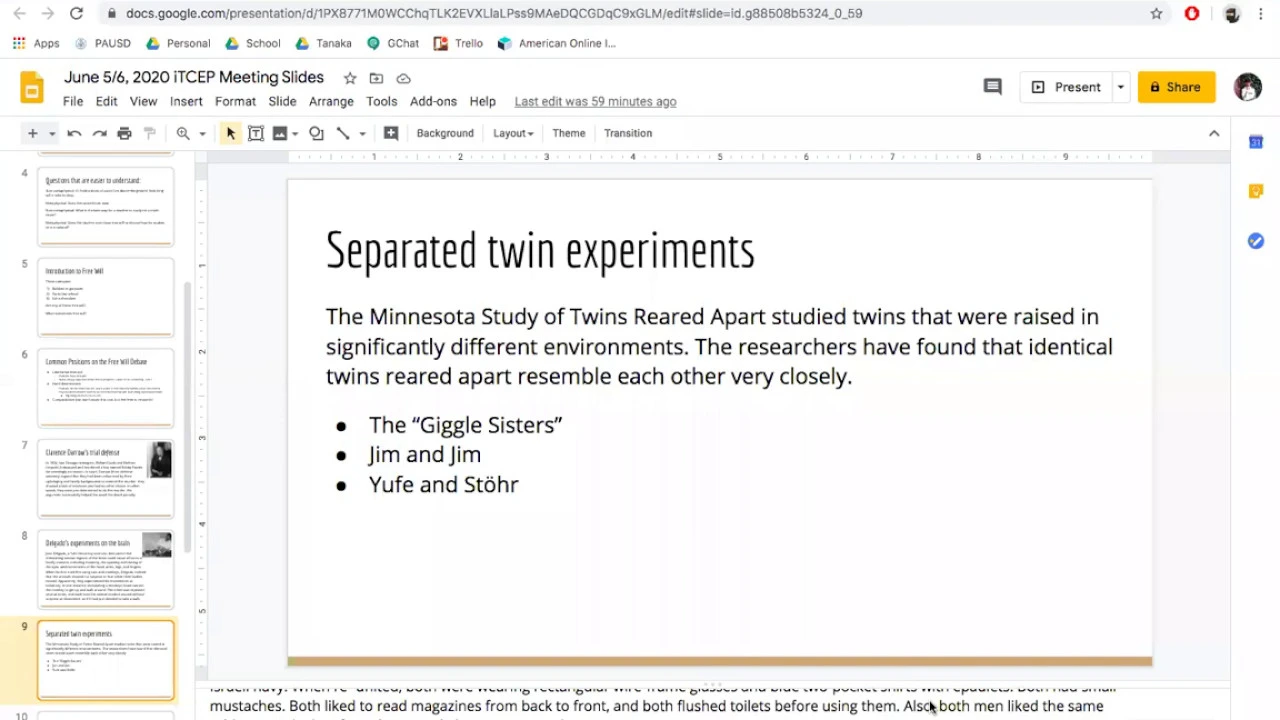Star the presentation title
1280x720 pixels.
click(x=350, y=78)
